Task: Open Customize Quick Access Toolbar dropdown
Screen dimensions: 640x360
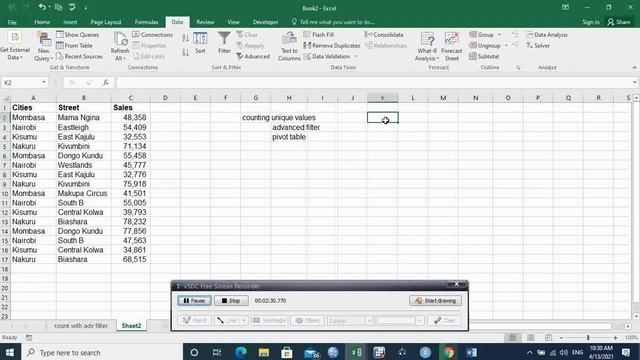Action: pos(85,7)
